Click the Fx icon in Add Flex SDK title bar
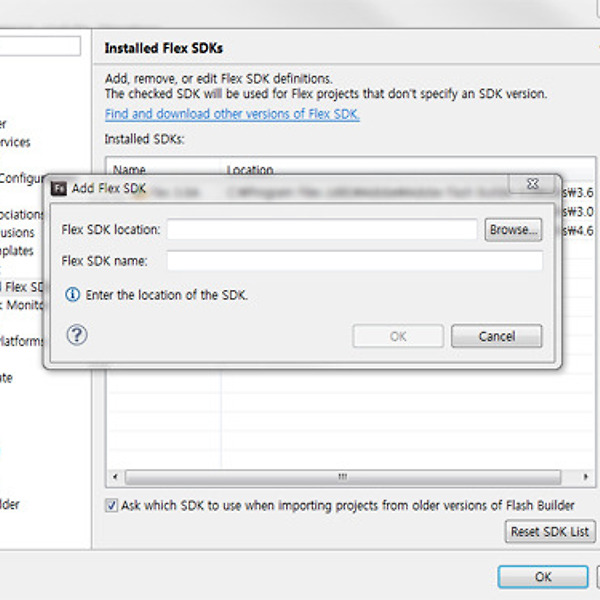The height and width of the screenshot is (600, 600). click(59, 187)
